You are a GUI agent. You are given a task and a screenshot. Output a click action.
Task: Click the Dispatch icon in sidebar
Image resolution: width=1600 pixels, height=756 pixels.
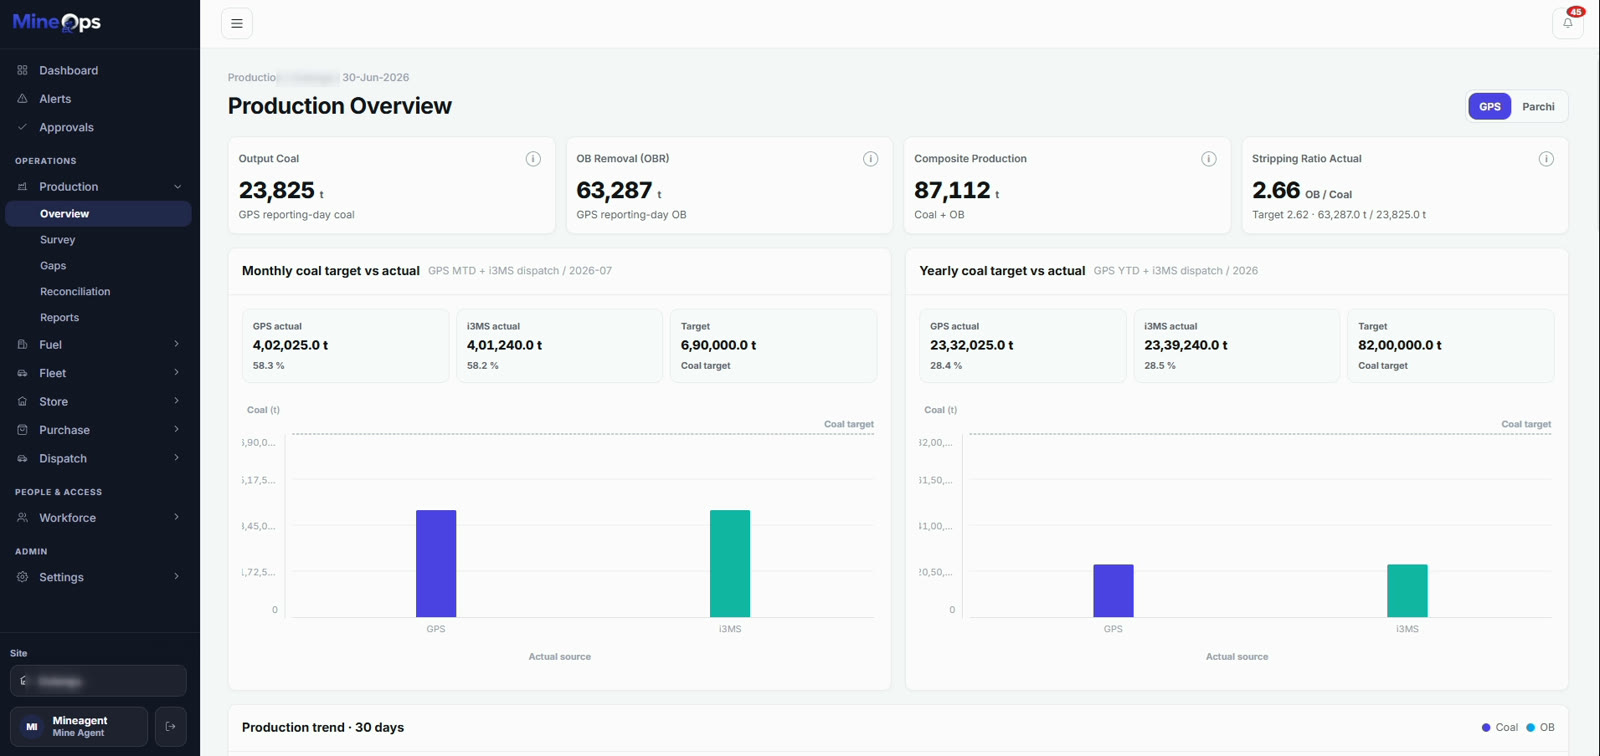[22, 459]
